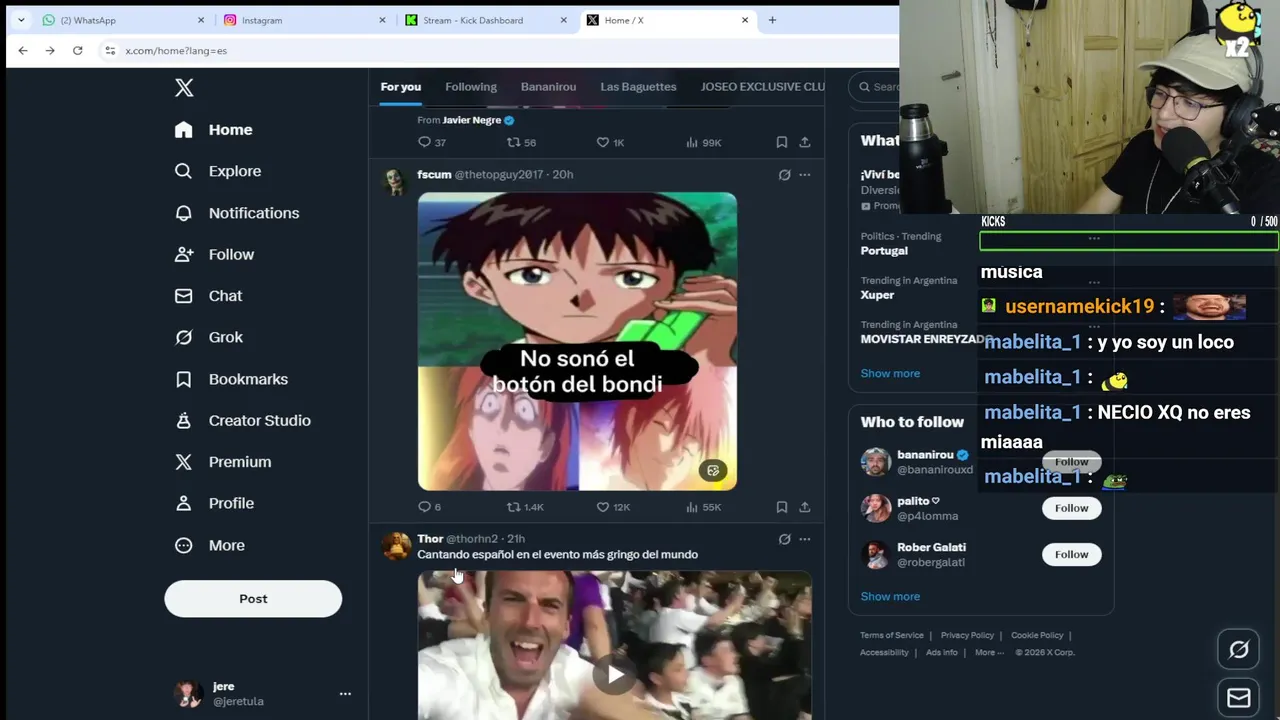1280x720 pixels.
Task: Click the Post button
Action: coord(253,599)
